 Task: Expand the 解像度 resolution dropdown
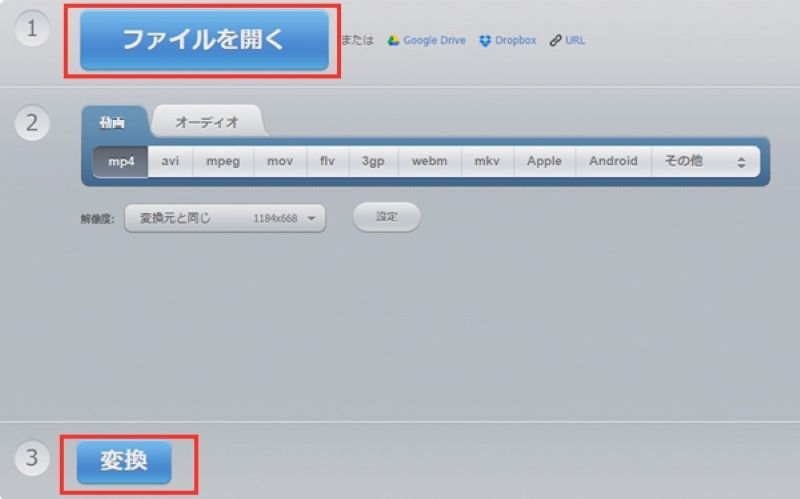coord(225,218)
